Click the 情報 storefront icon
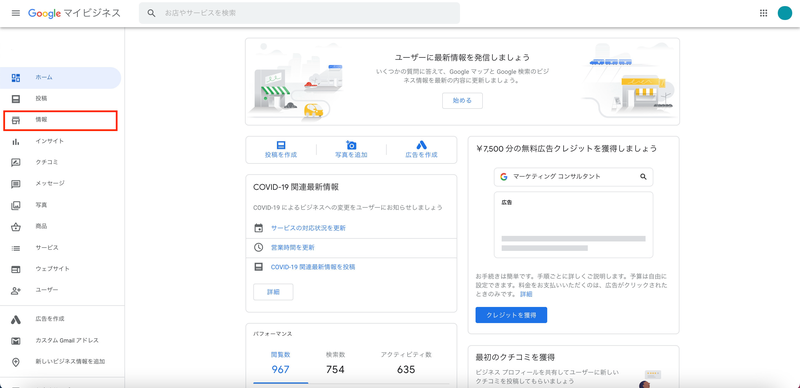 tap(16, 120)
